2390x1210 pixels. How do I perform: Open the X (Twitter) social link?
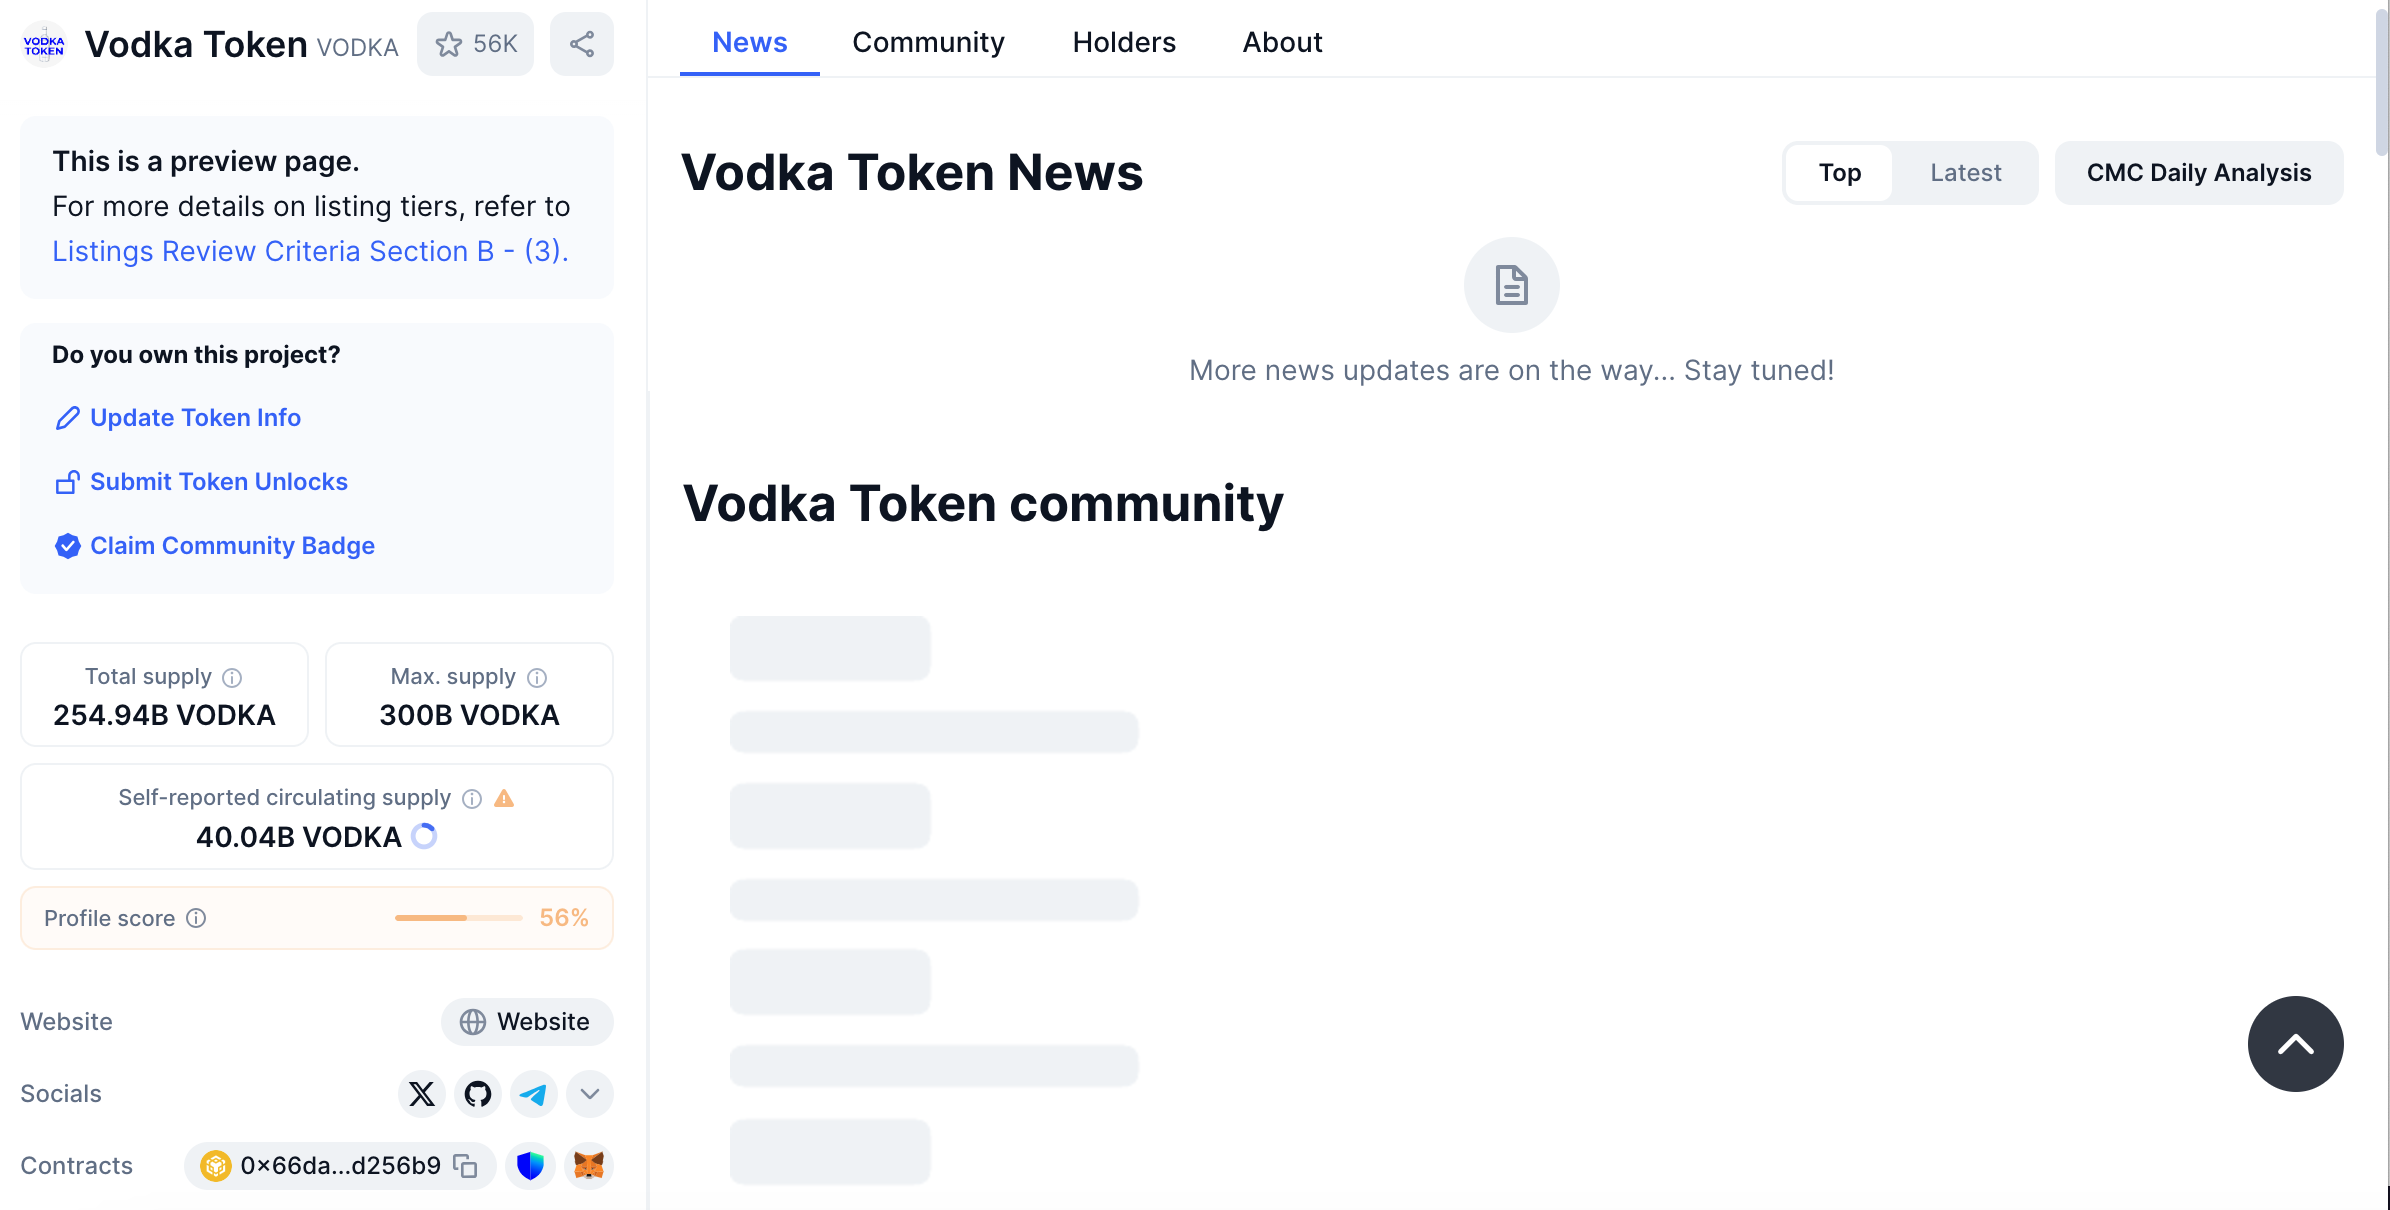coord(422,1094)
